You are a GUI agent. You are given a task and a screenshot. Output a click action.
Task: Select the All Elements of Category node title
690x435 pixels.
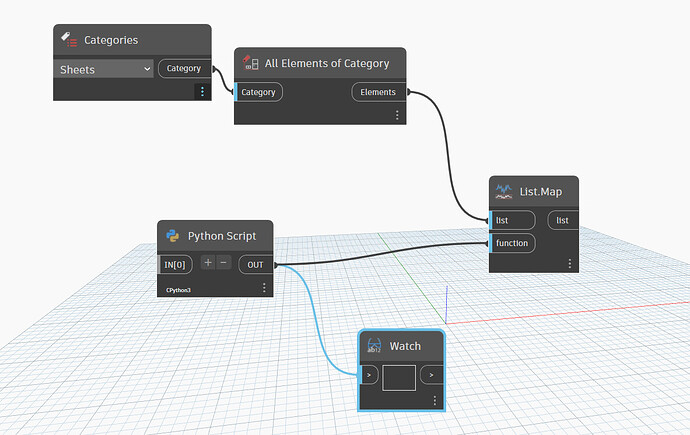pyautogui.click(x=327, y=63)
